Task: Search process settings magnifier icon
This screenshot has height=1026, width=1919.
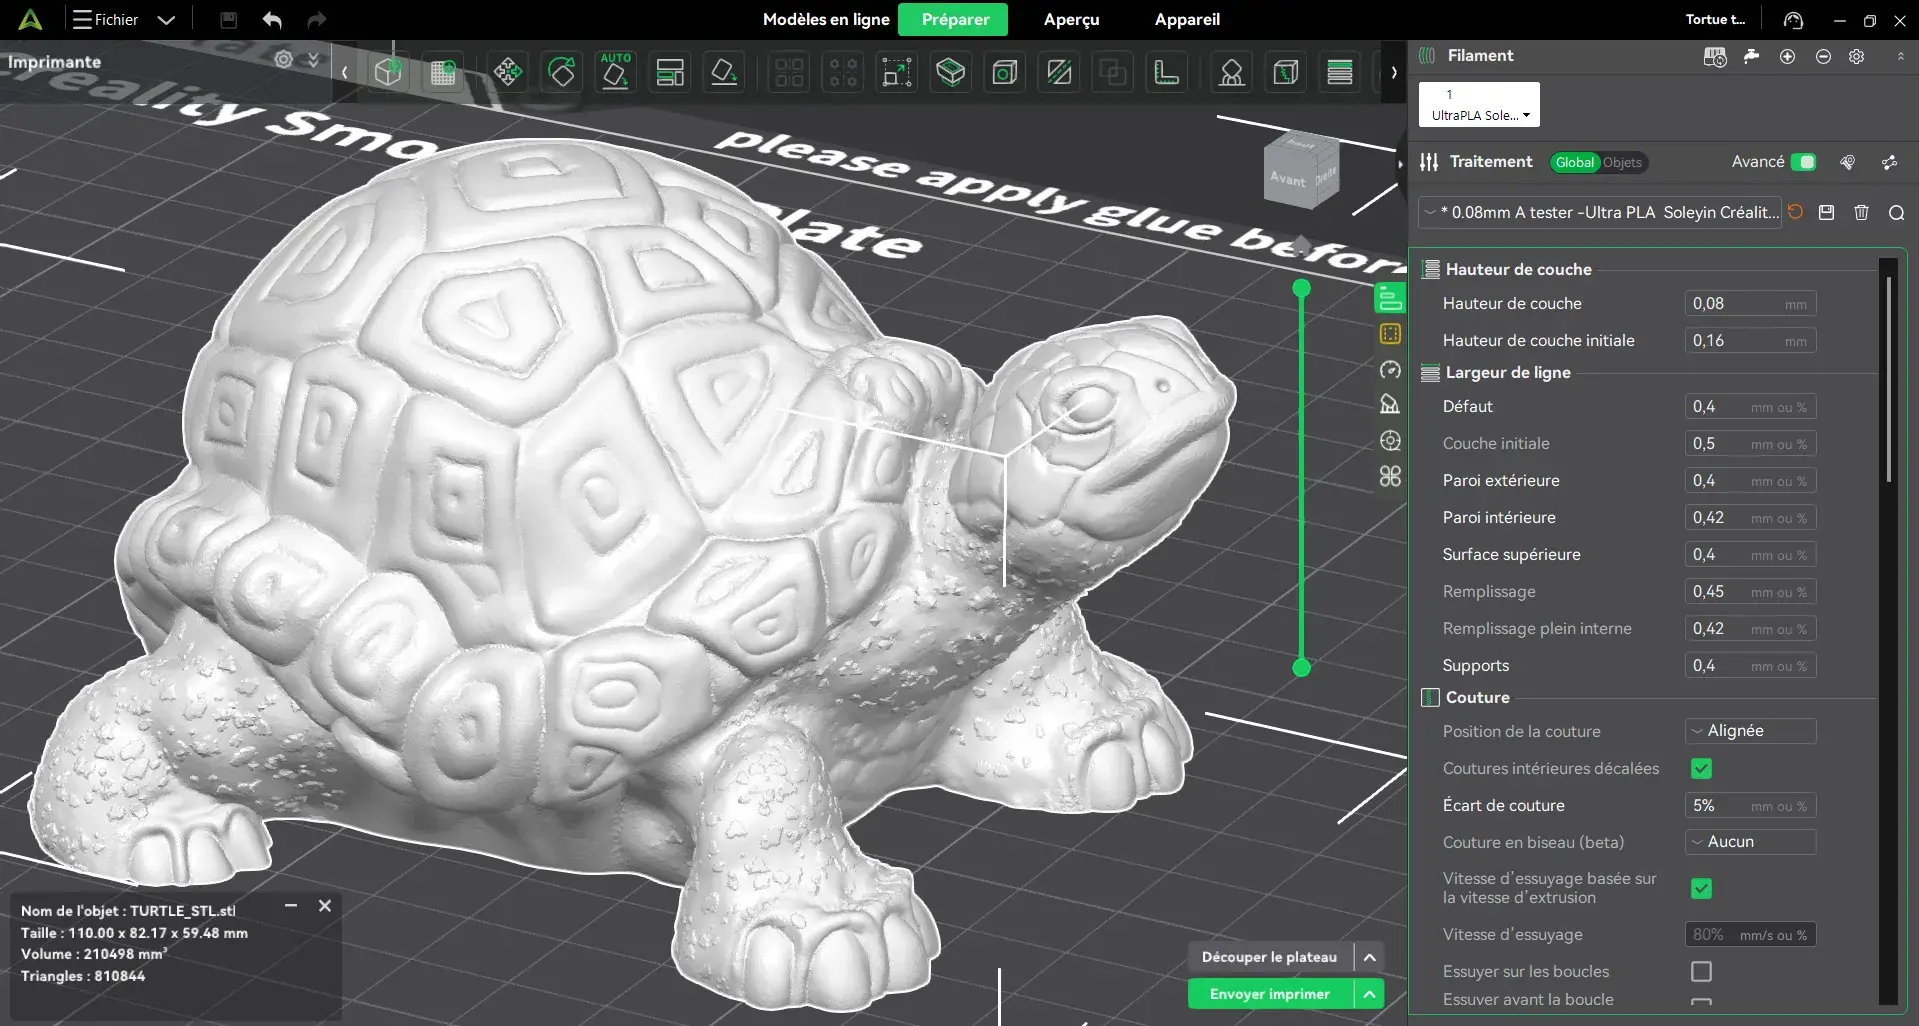Action: [1896, 212]
